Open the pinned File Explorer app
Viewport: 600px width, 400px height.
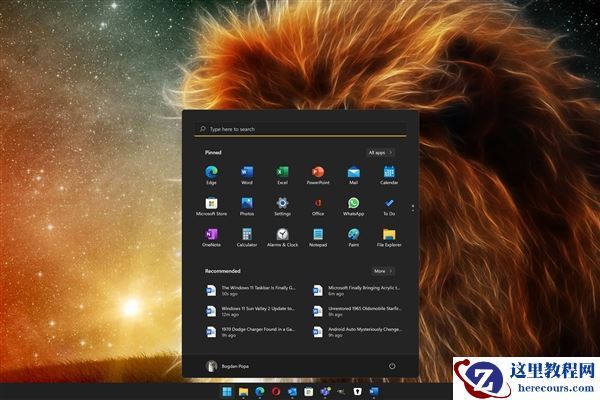(x=389, y=237)
